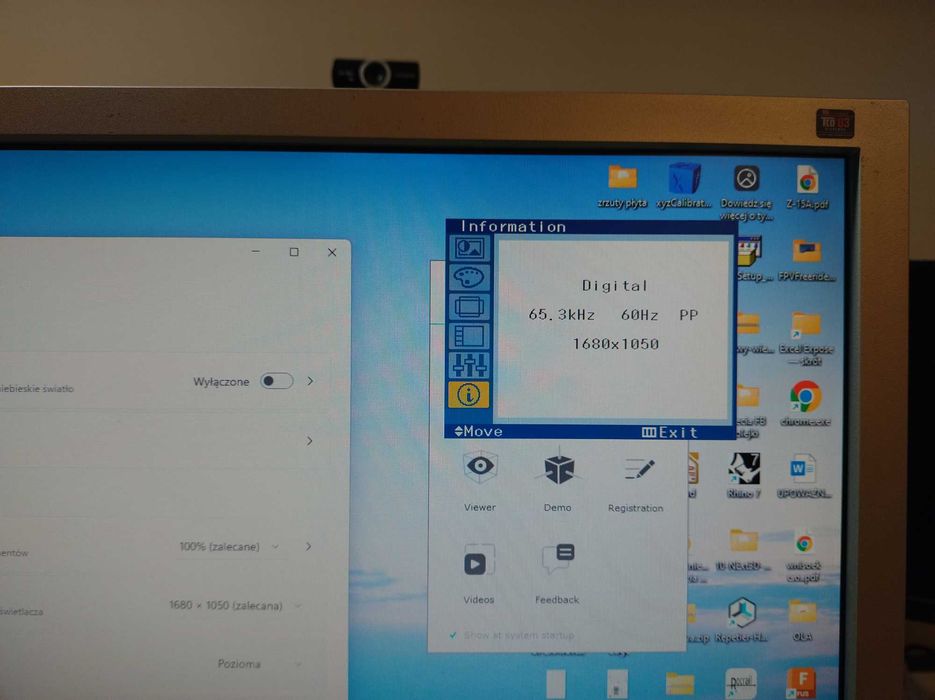Click the Viewer label in launcher
The height and width of the screenshot is (700, 935).
click(x=480, y=507)
